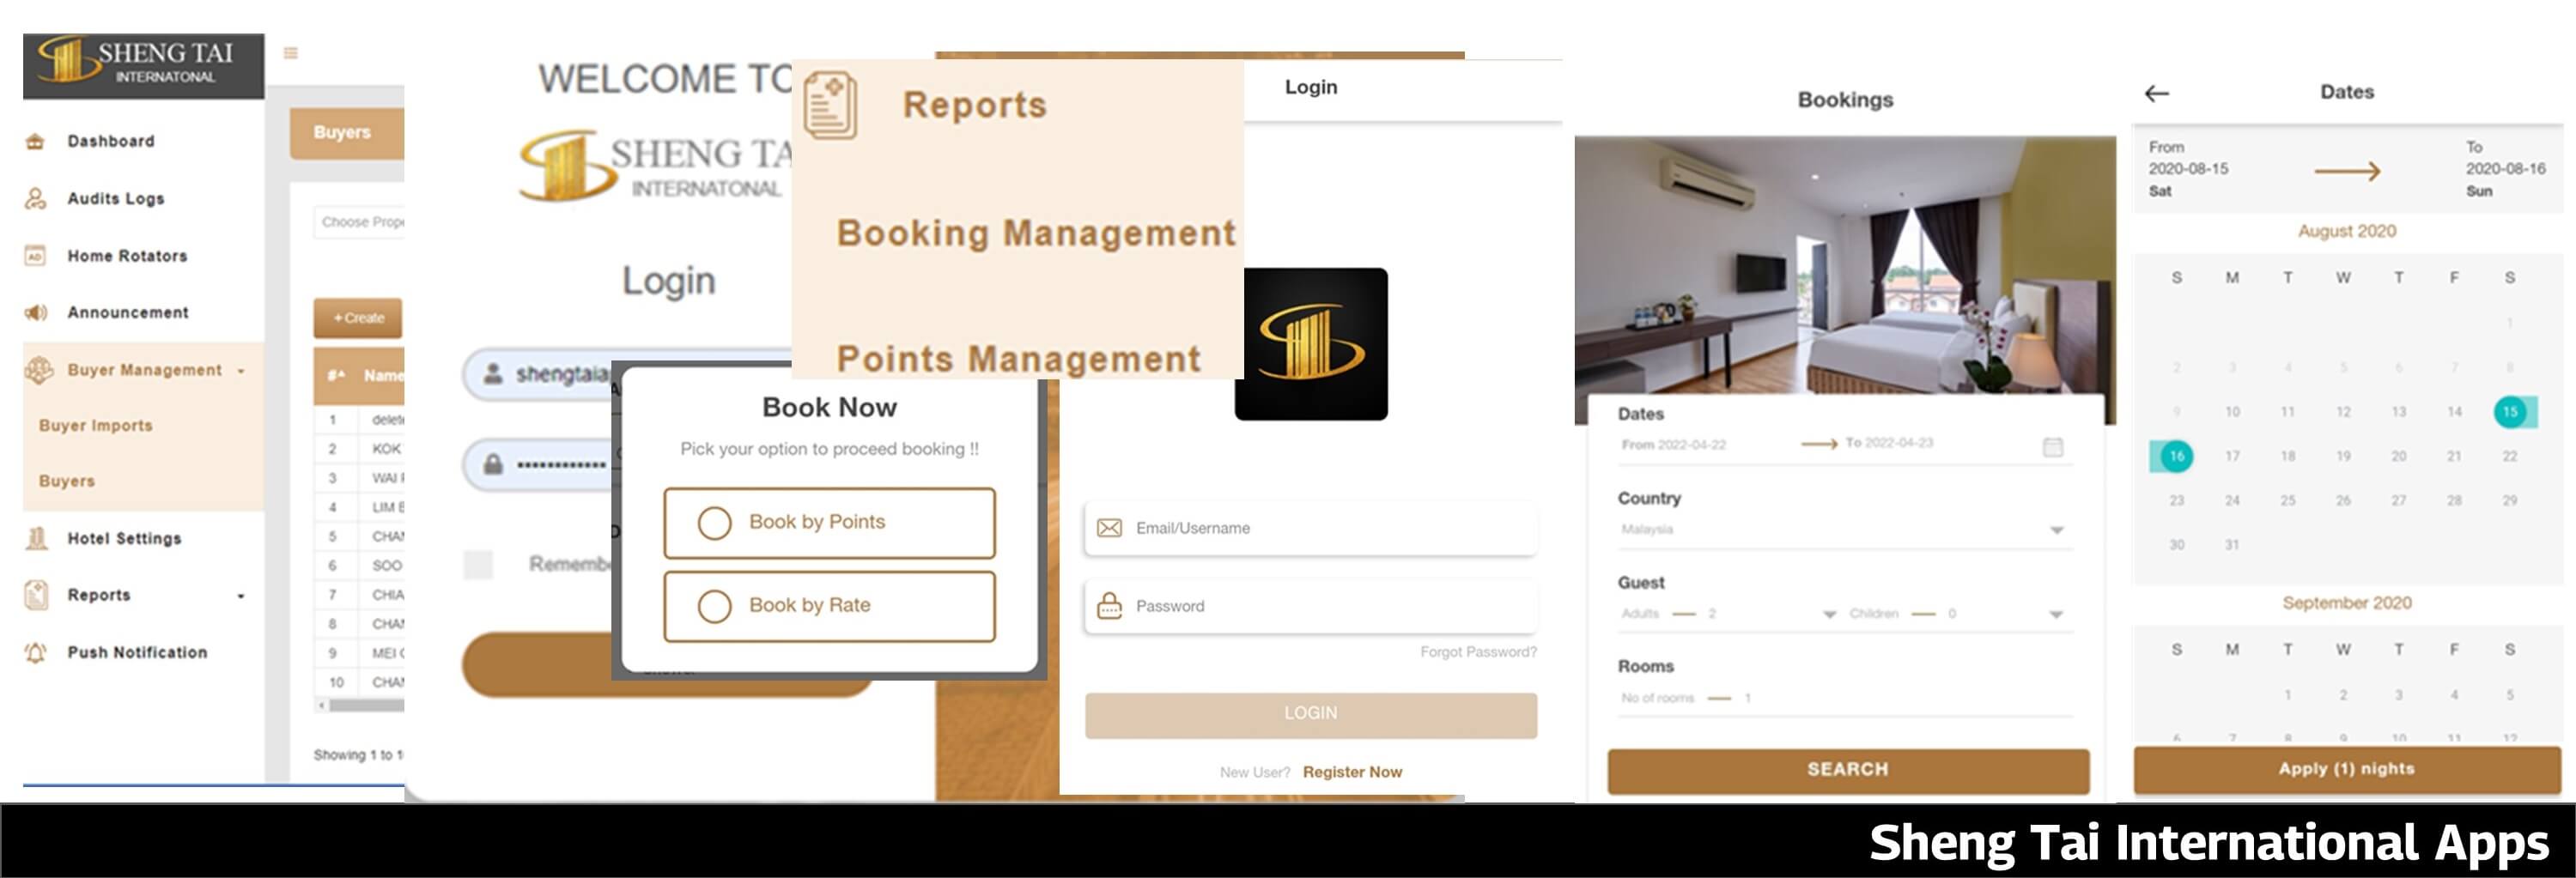Open the Children guest count dropdown

[2056, 614]
